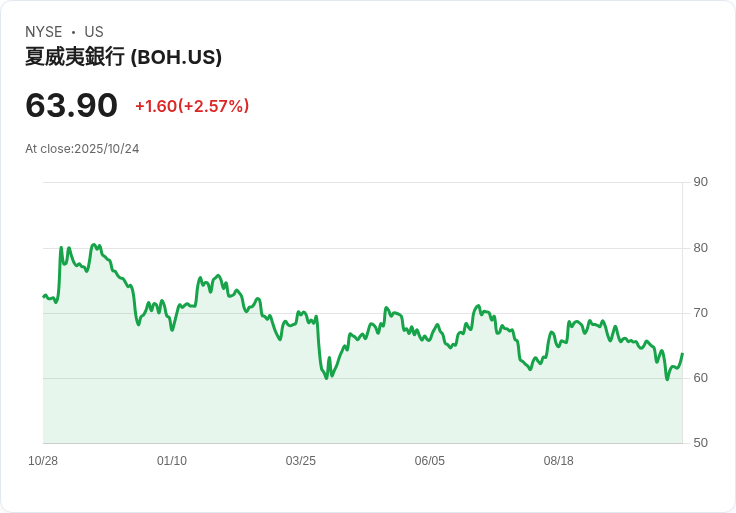Click the chart dip near 60 in October

click(x=667, y=379)
